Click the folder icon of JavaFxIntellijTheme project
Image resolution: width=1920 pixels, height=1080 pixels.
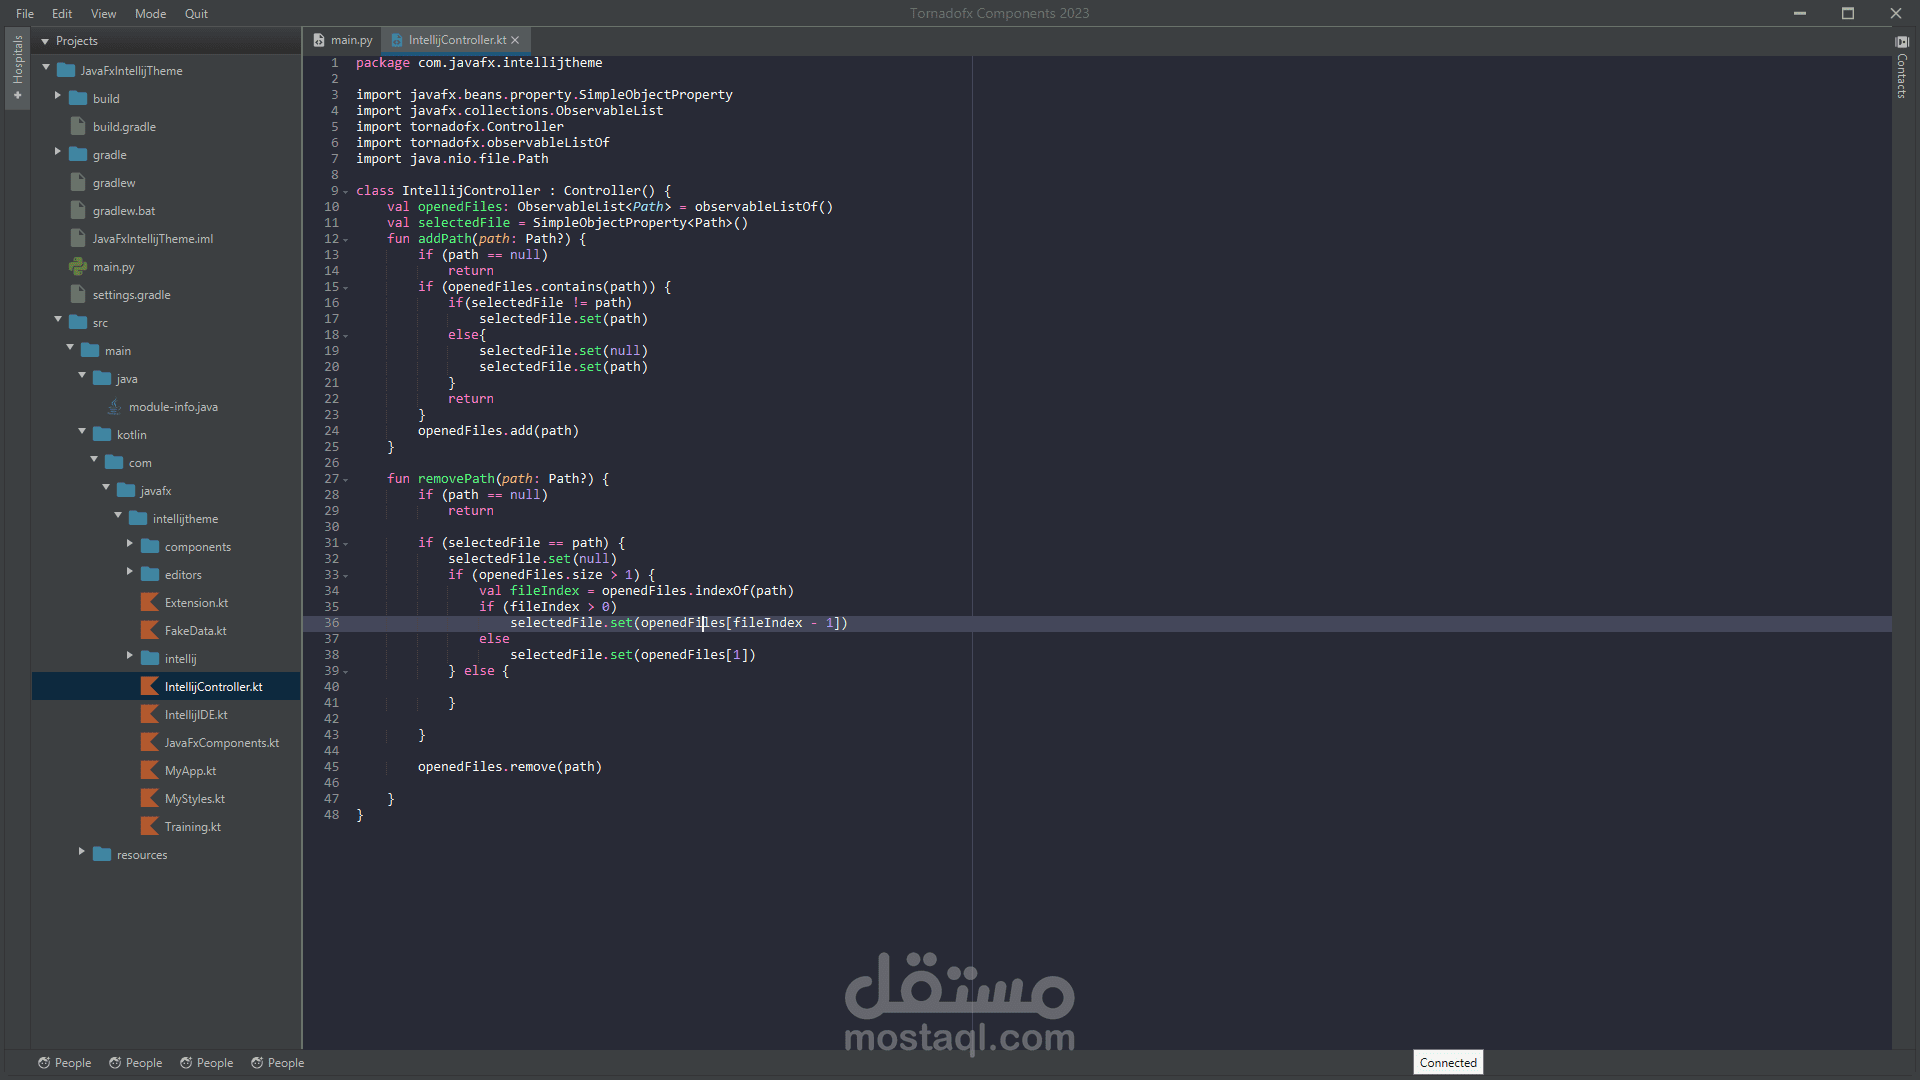click(66, 70)
